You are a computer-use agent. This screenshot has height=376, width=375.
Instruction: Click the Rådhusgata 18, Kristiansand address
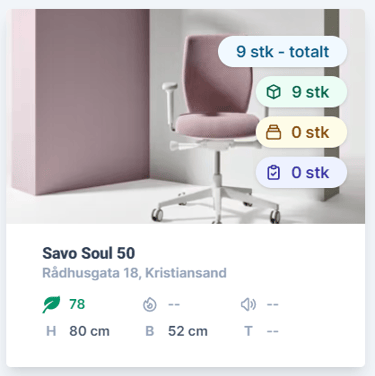[x=134, y=273]
